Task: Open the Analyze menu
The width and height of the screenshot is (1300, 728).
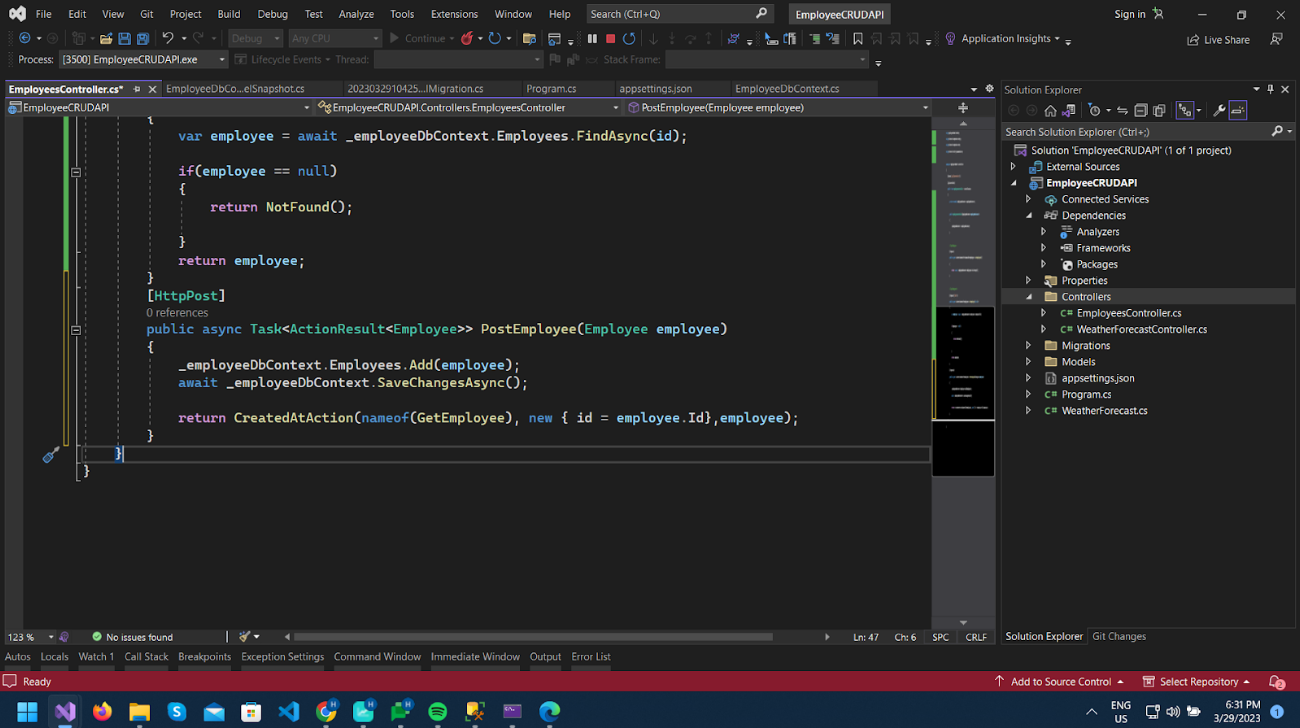Action: click(356, 14)
